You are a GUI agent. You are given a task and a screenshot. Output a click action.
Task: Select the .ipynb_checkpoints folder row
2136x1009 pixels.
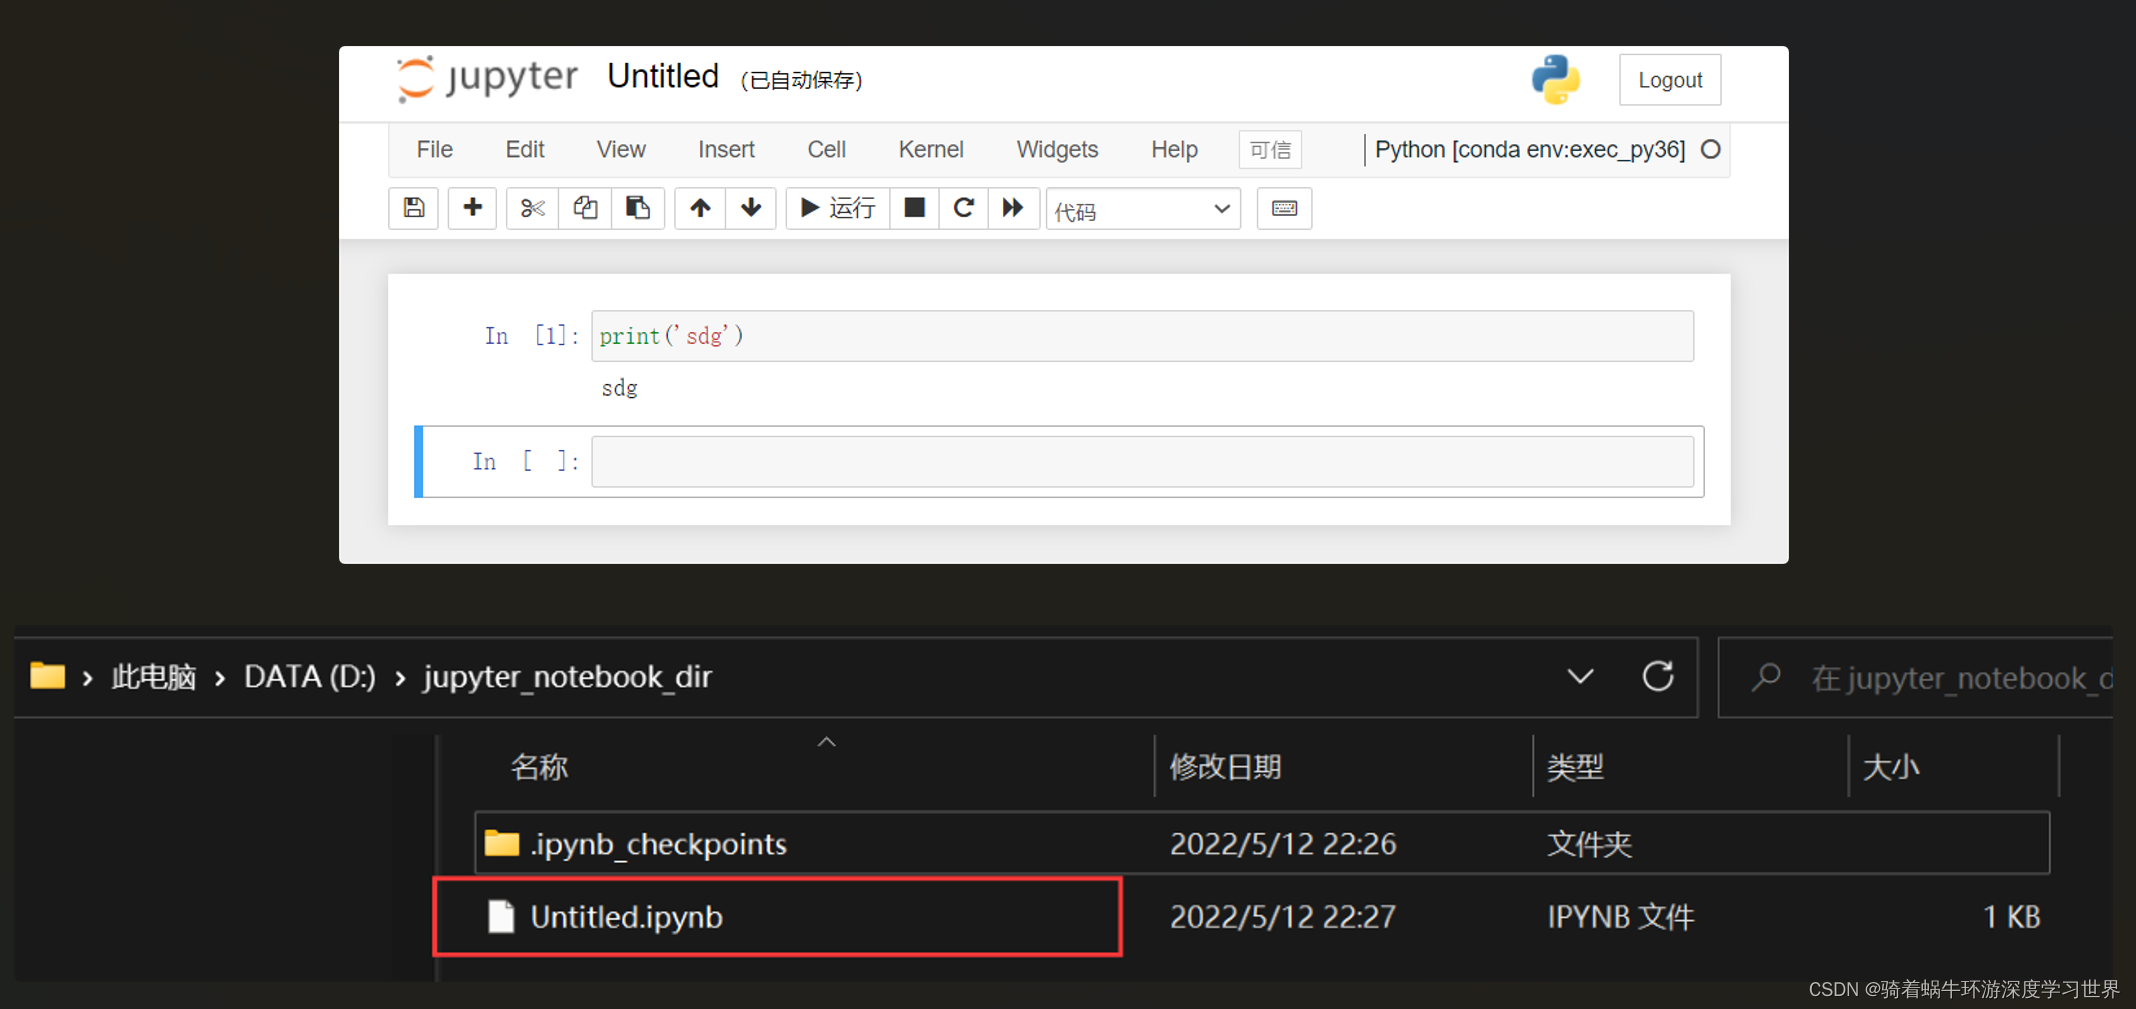[x=1262, y=843]
